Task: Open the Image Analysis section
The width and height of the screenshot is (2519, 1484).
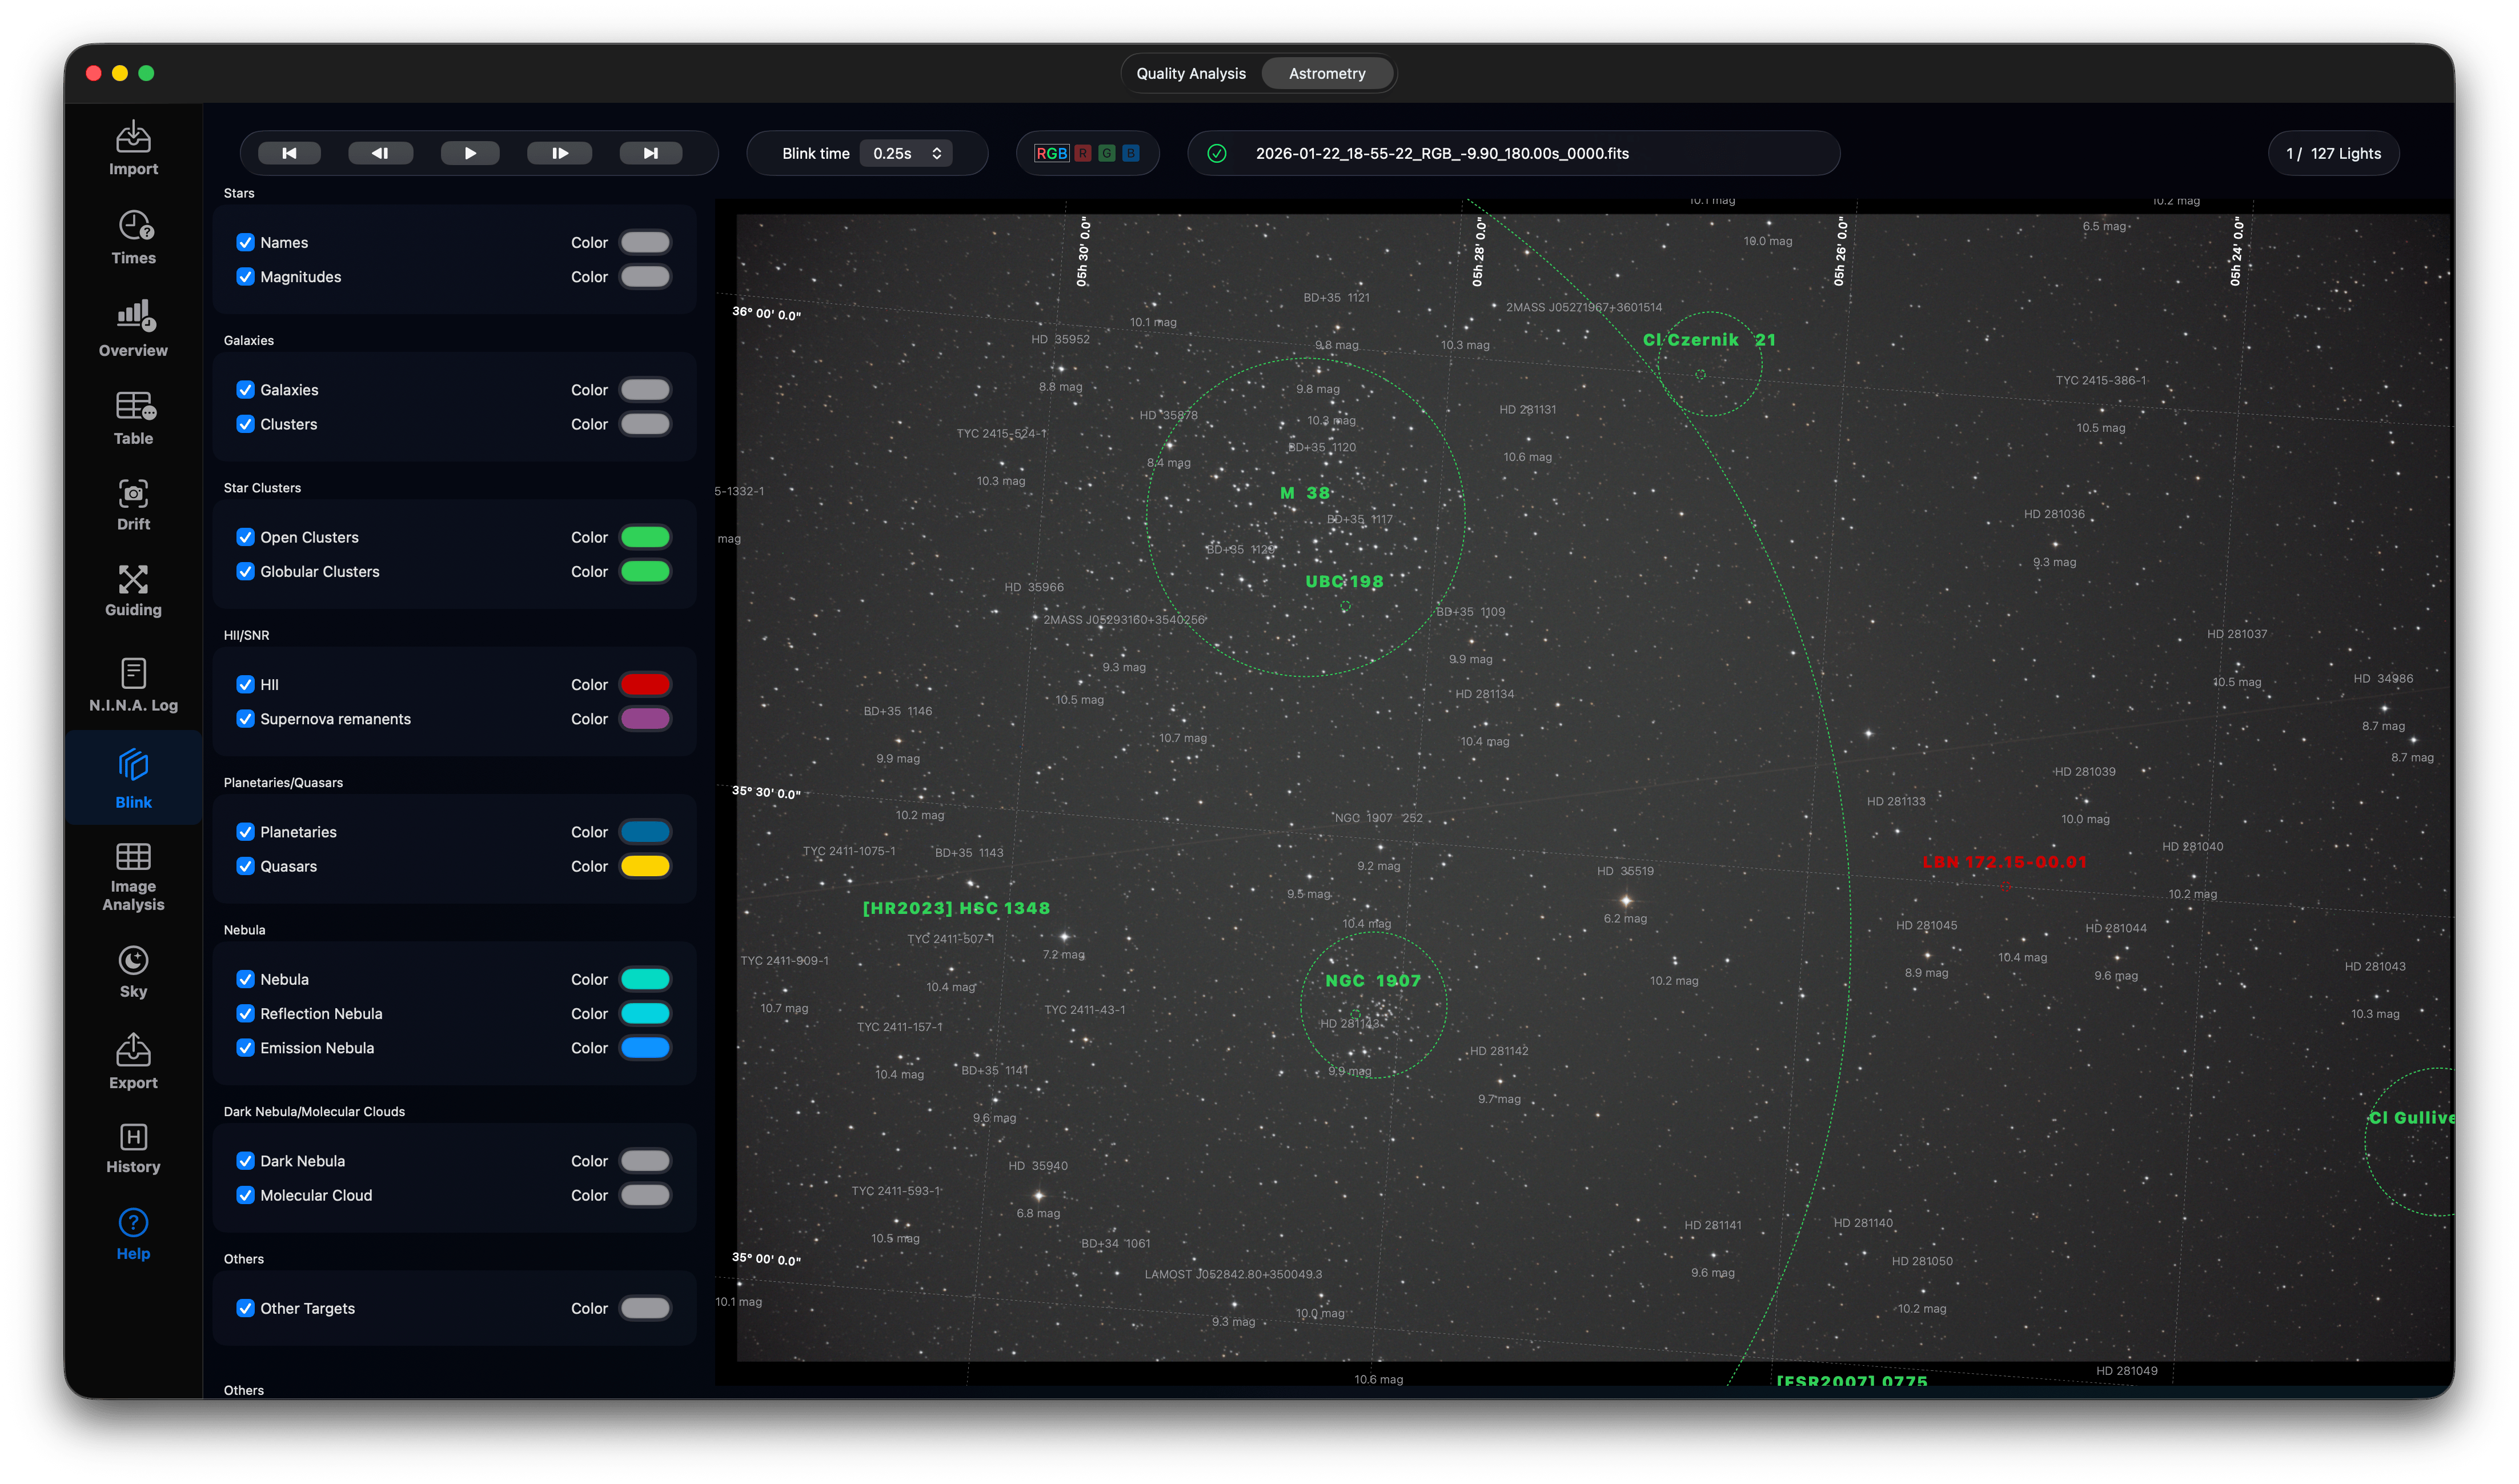Action: point(133,876)
